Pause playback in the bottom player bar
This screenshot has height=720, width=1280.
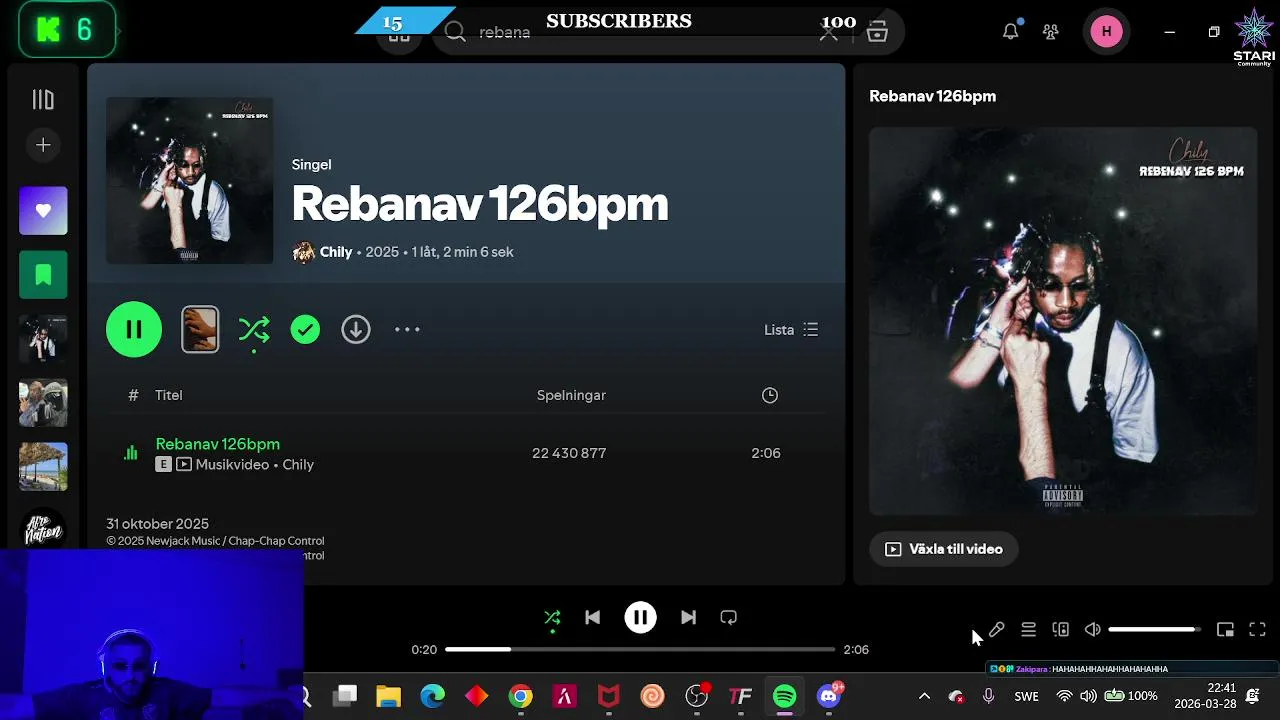point(640,618)
